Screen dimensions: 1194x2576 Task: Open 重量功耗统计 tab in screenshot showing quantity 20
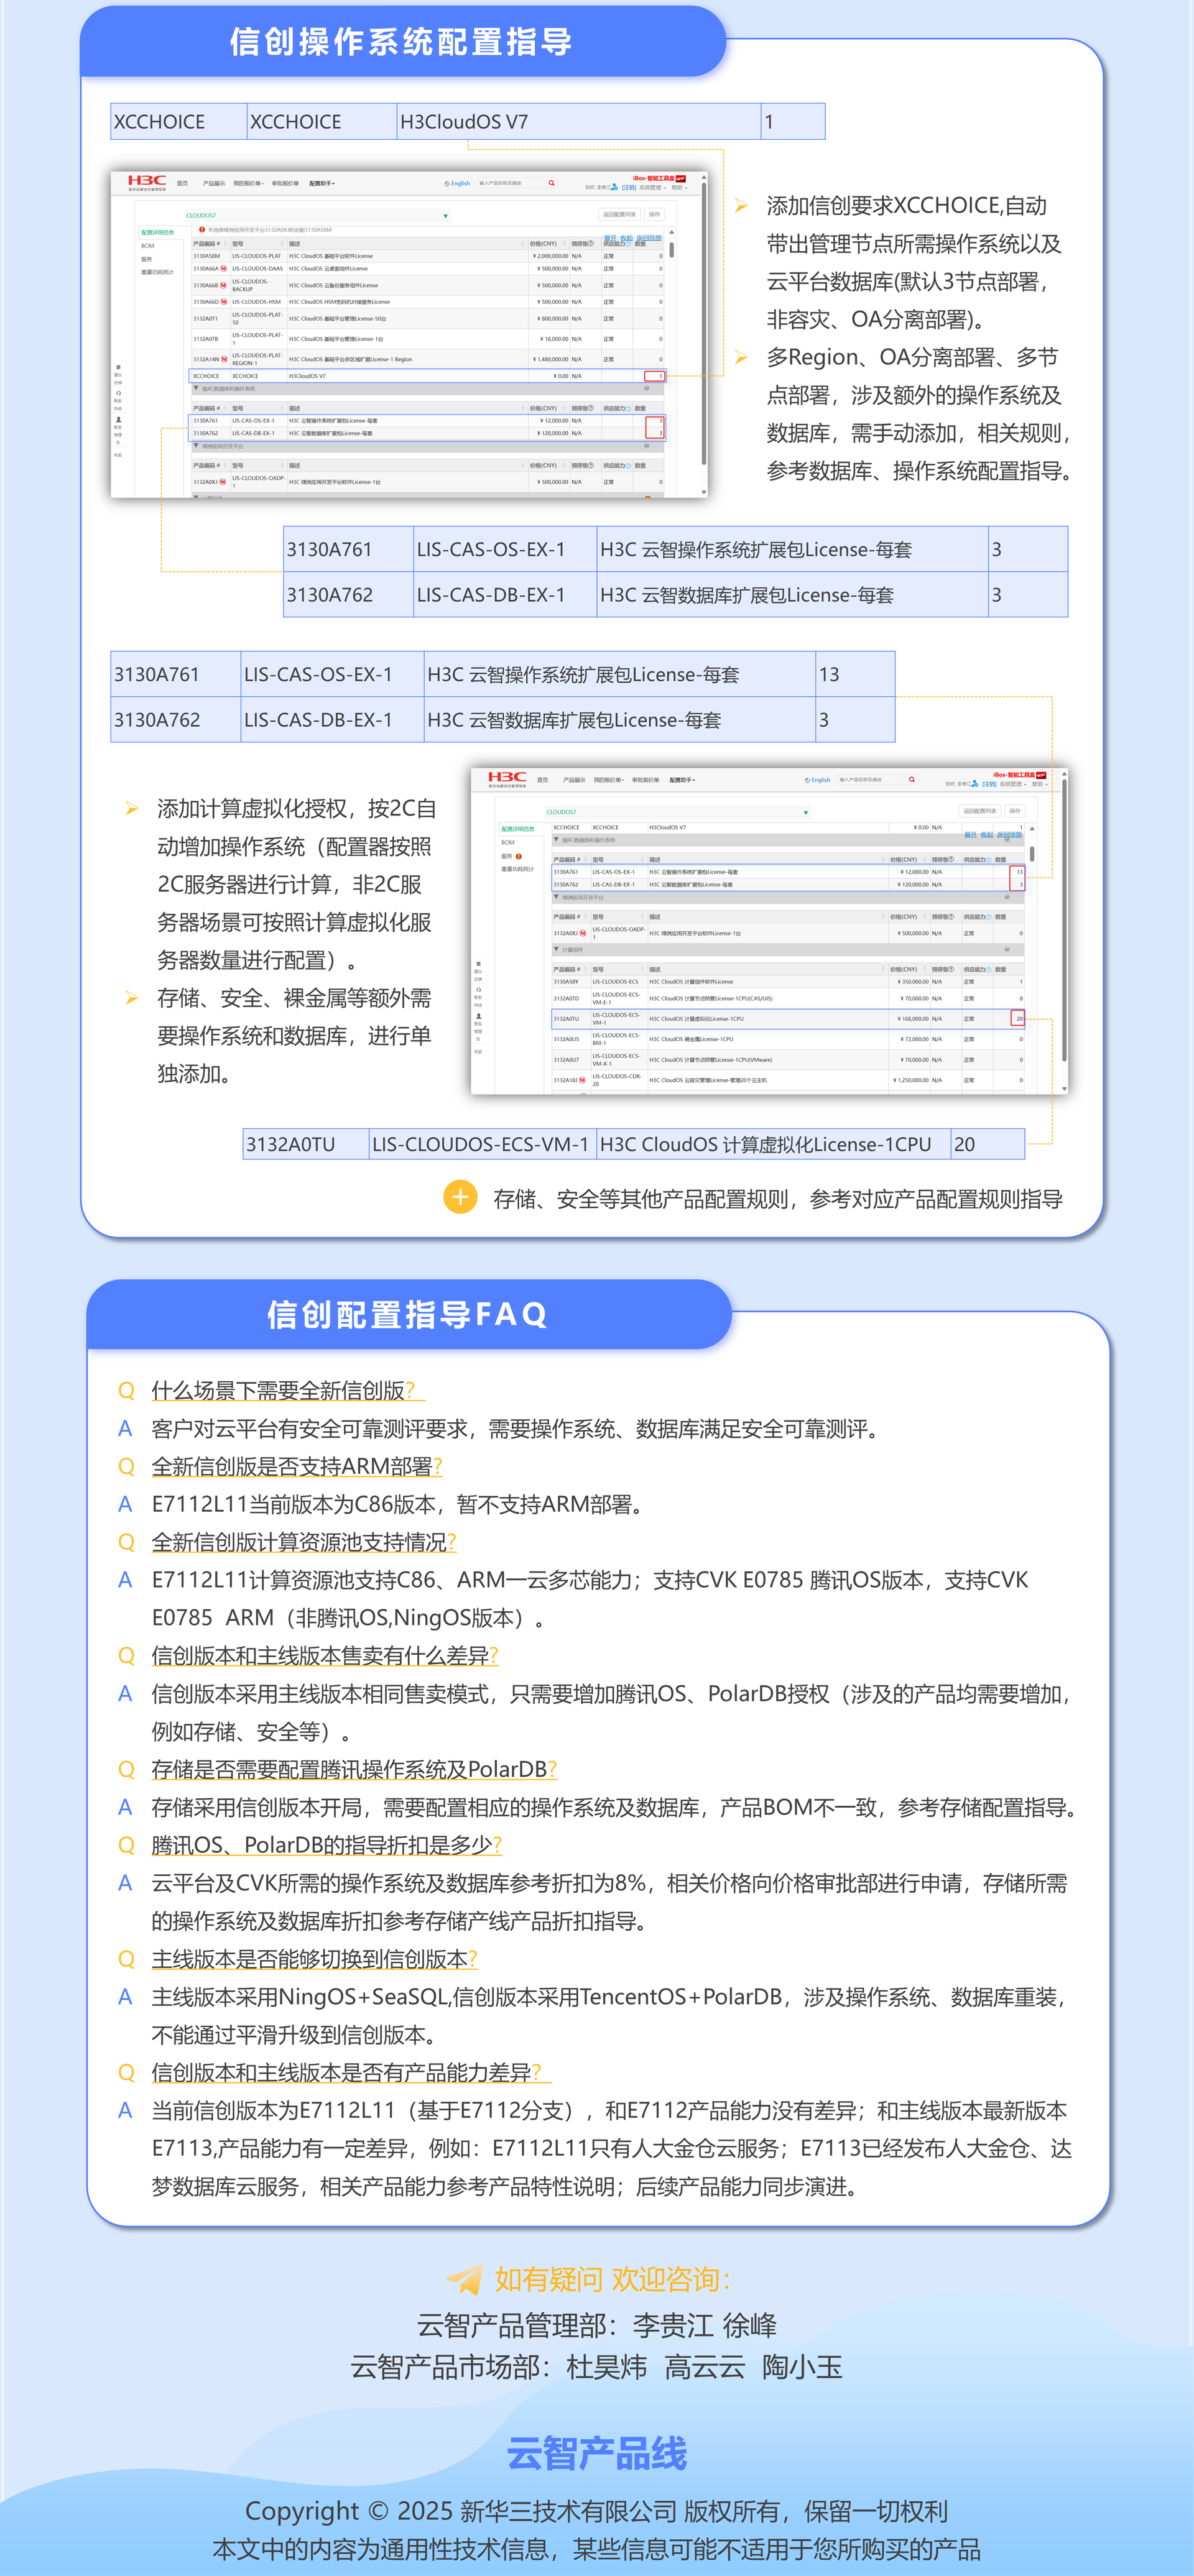pyautogui.click(x=518, y=869)
